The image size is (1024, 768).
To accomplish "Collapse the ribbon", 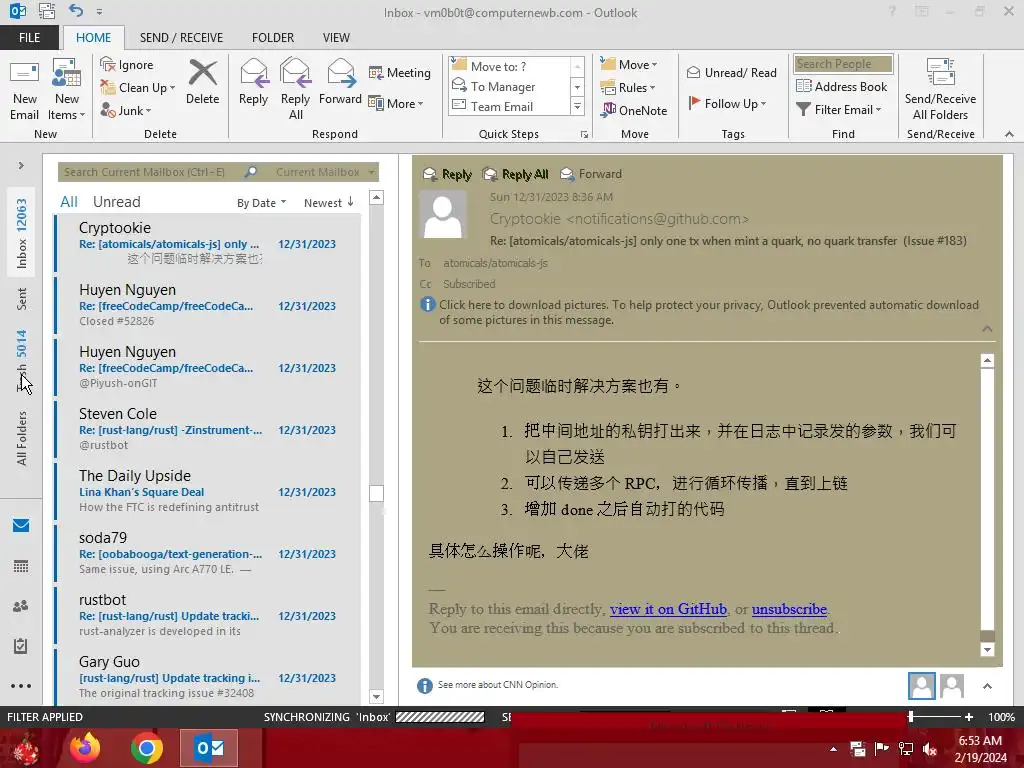I will tap(1009, 134).
